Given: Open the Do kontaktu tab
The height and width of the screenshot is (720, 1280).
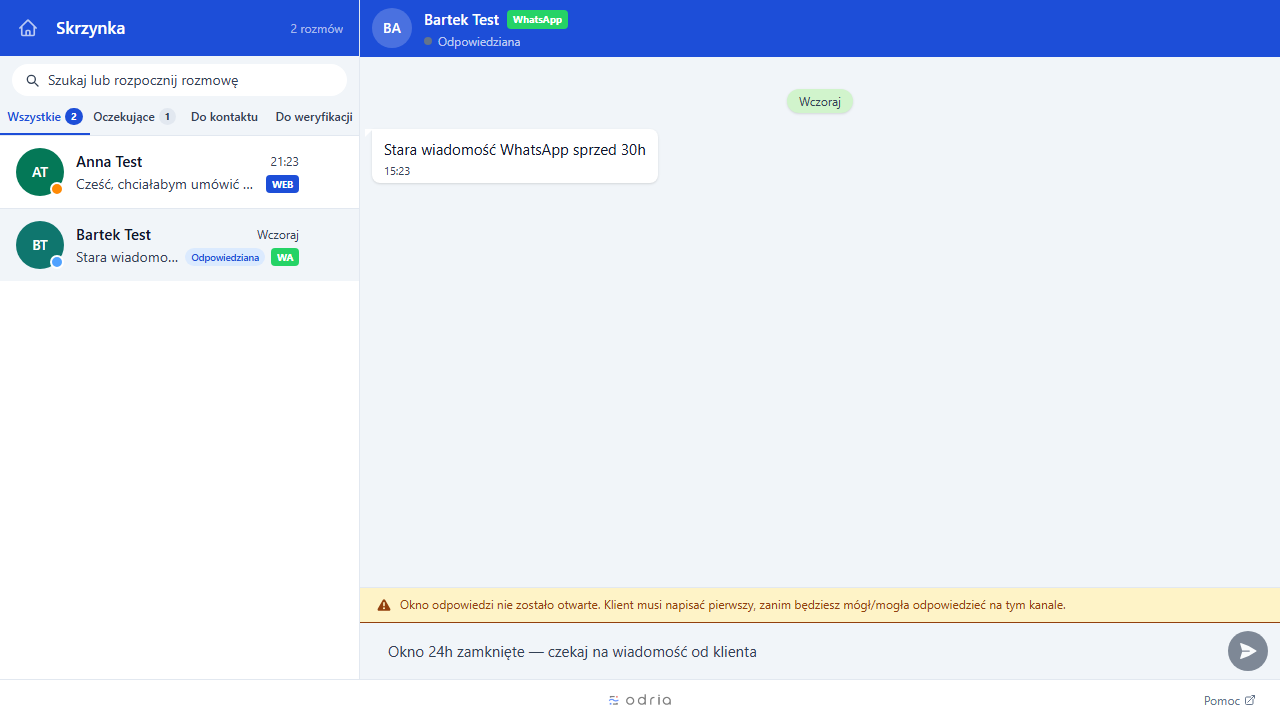Looking at the screenshot, I should 224,117.
